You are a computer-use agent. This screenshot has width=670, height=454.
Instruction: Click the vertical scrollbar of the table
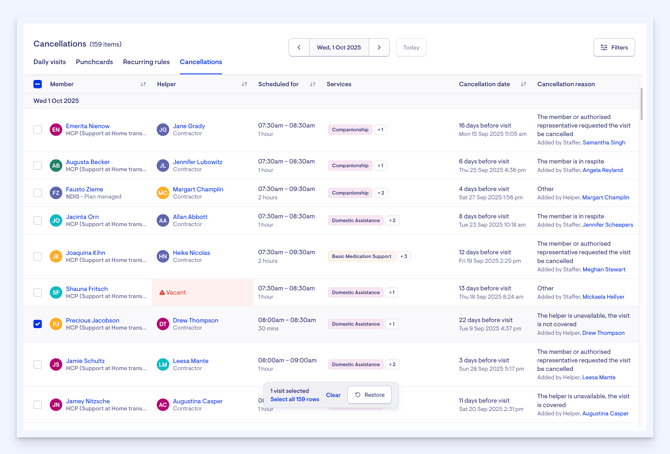[x=641, y=105]
